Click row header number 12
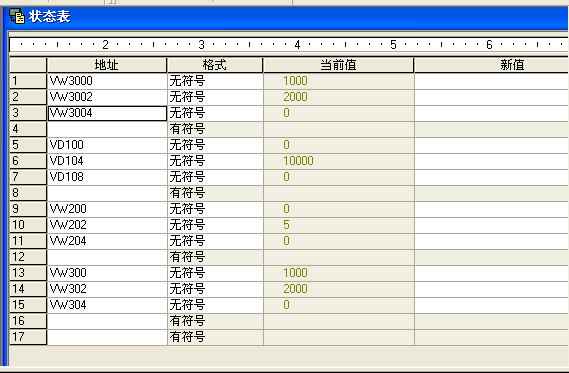Screen dimensions: 569x373 tap(28, 257)
